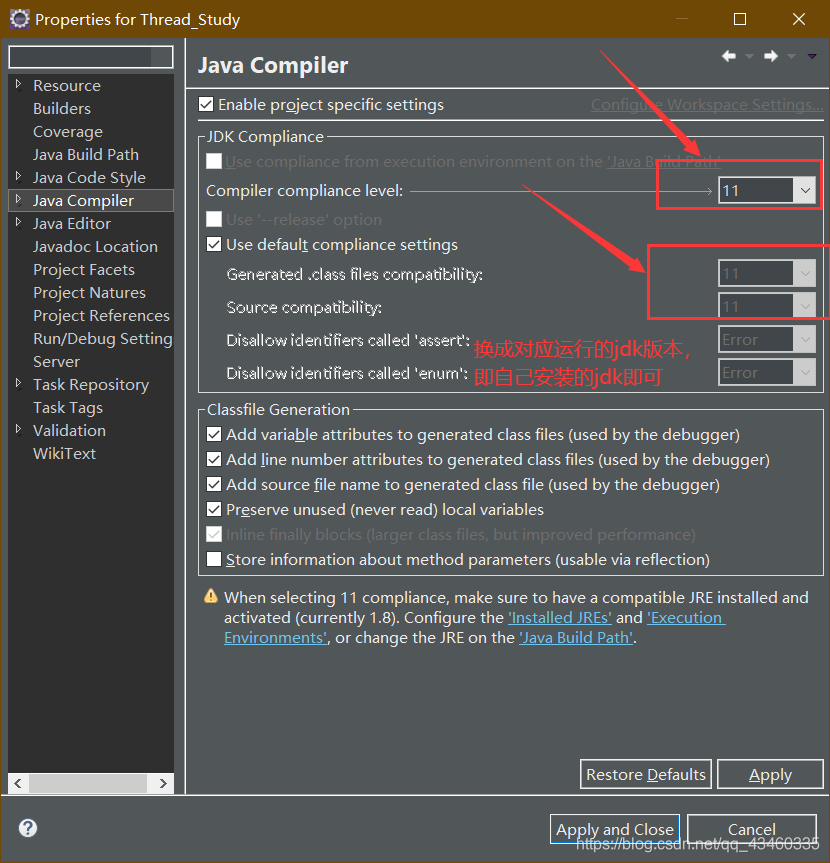Image resolution: width=830 pixels, height=863 pixels.
Task: Toggle Enable project specific settings
Action: tap(206, 104)
